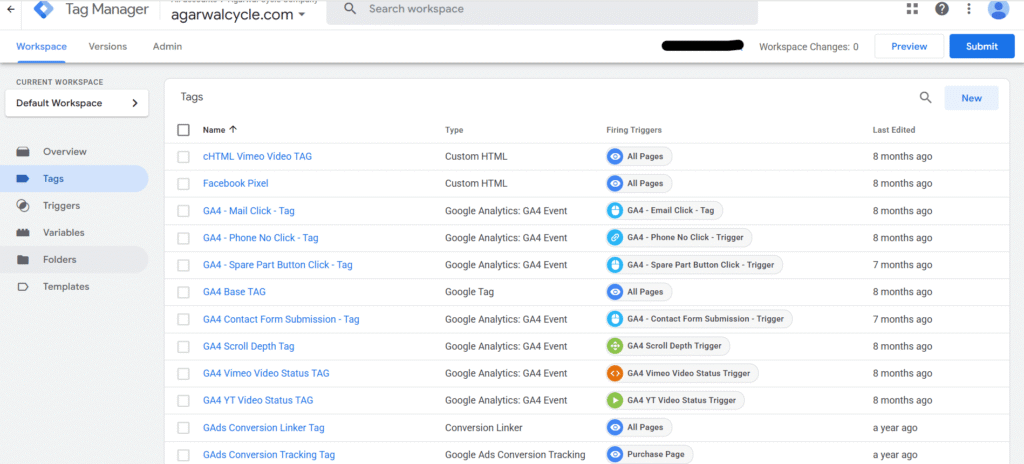Click All Pages eye icon in GA4 Base TAG row
This screenshot has height=464, width=1024.
pos(615,292)
